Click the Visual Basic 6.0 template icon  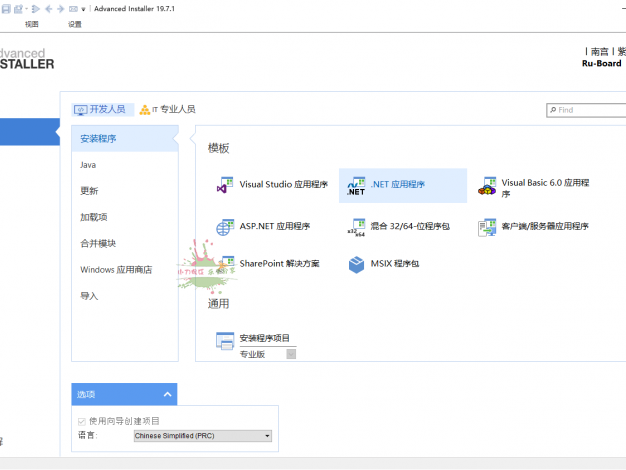click(x=487, y=186)
